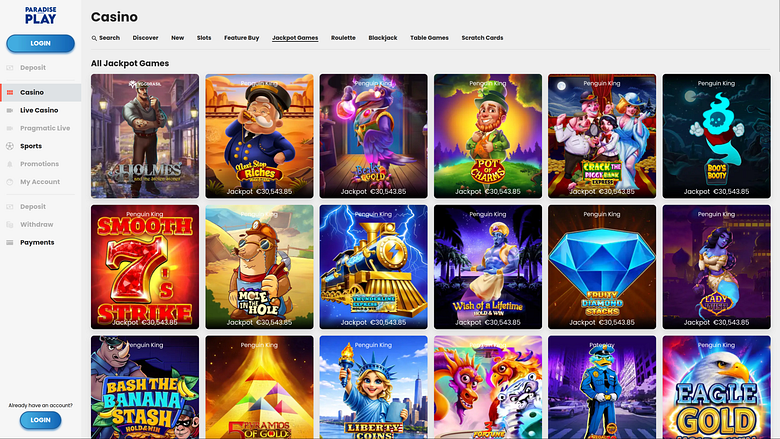Open the 3 Fortune dragon game tile
780x439 pixels.
point(488,387)
